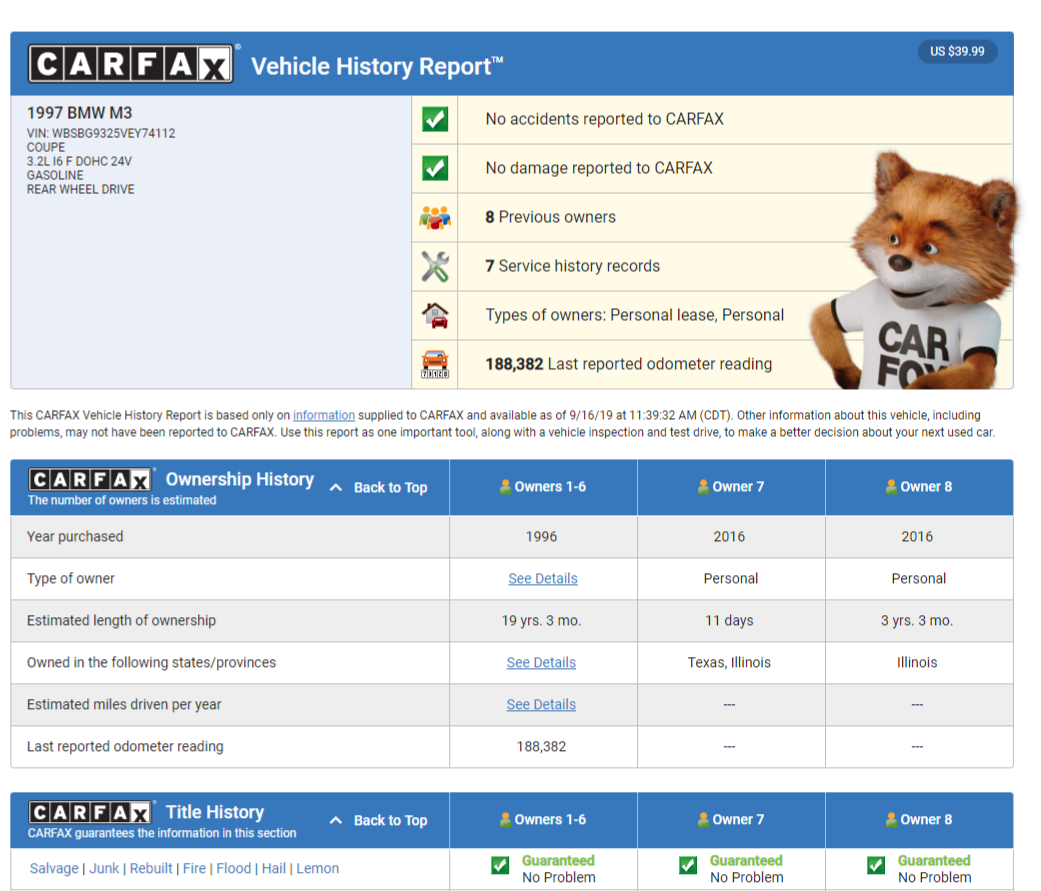The width and height of the screenshot is (1041, 891).
Task: Click Guaranteed checkmark under Owners 1-6 in Title History
Action: (x=500, y=865)
